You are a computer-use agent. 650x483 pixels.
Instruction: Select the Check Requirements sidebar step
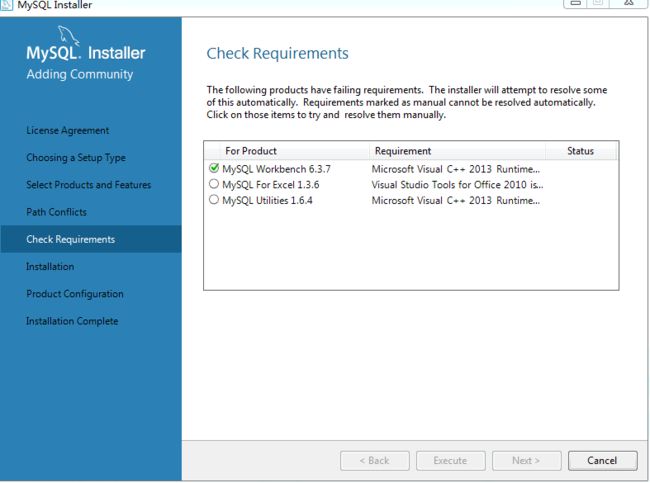tap(91, 239)
